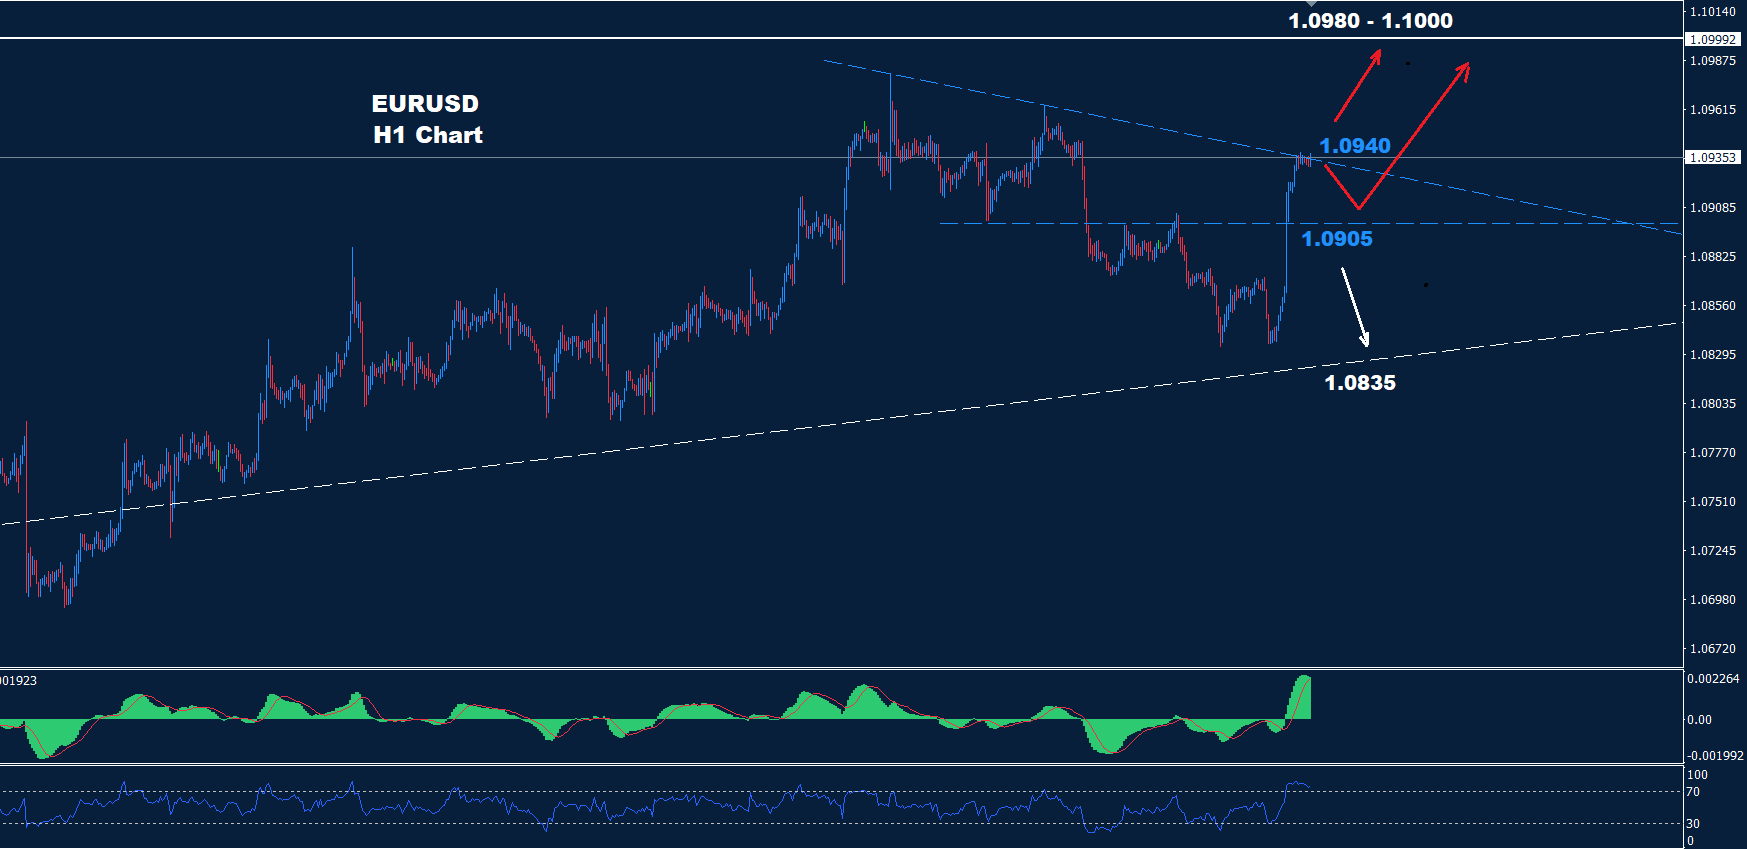Click the blue 1.0940 price label
Screen dimensions: 1747x849
click(x=1354, y=146)
